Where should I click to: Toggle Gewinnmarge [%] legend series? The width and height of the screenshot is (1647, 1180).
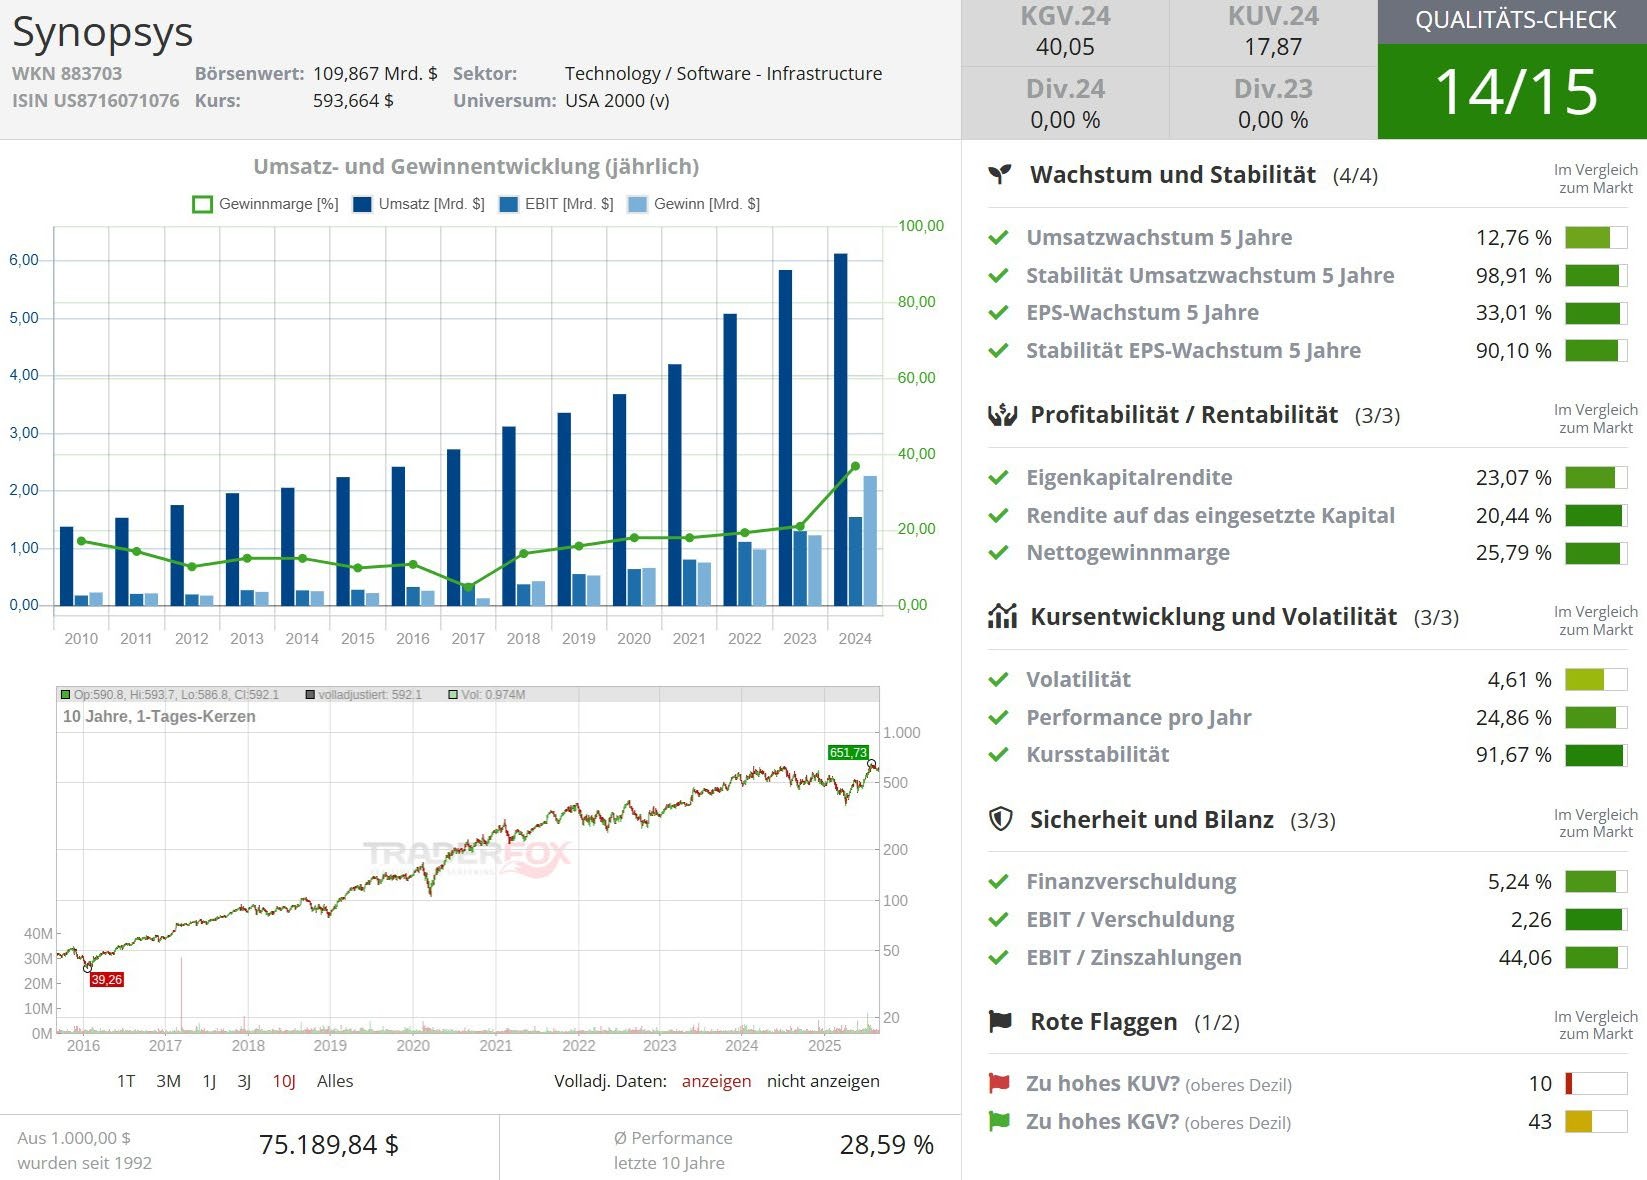click(x=265, y=204)
